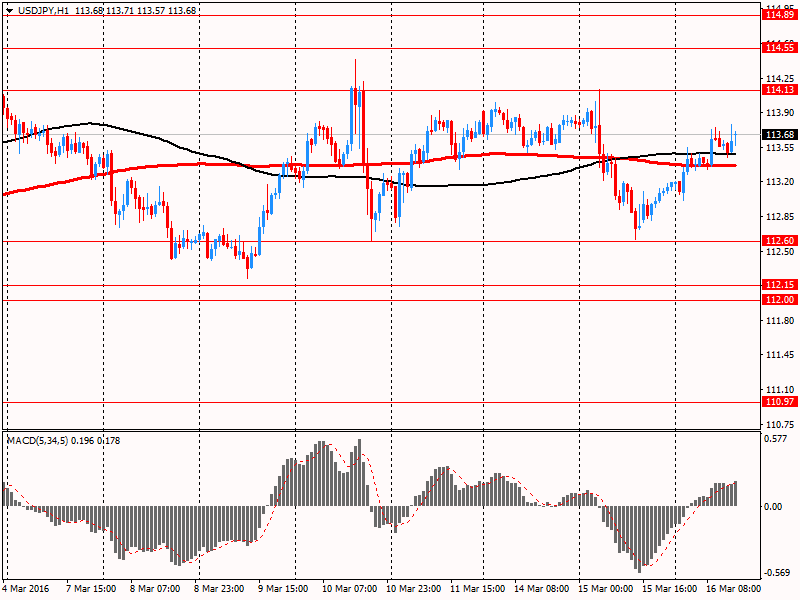Image resolution: width=800 pixels, height=600 pixels.
Task: Select the 114.89 red price level tag
Action: (779, 15)
